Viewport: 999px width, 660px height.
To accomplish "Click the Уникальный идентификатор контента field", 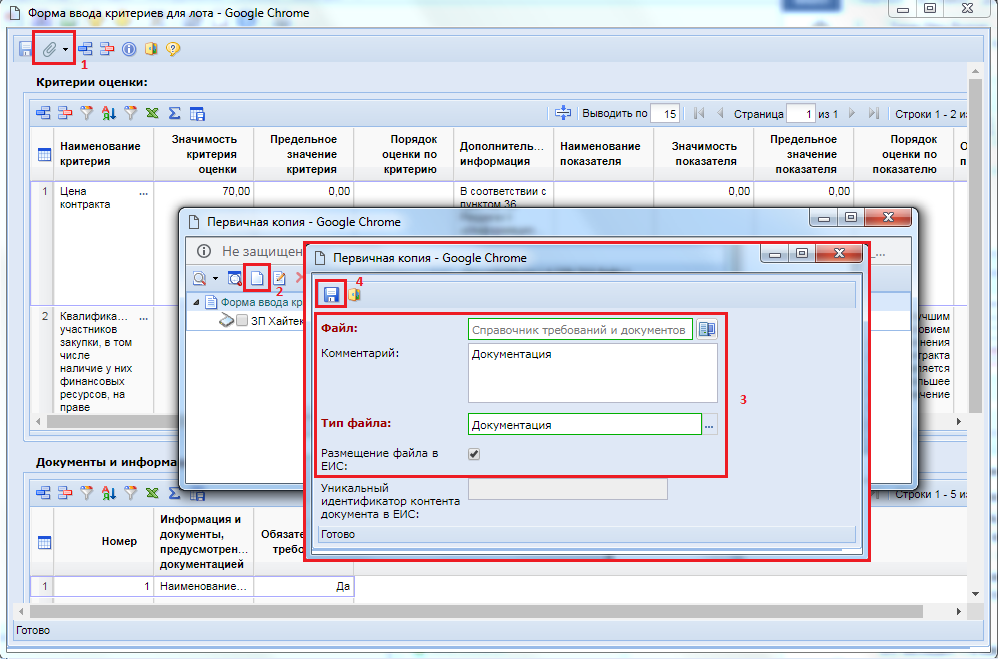I will [x=568, y=489].
